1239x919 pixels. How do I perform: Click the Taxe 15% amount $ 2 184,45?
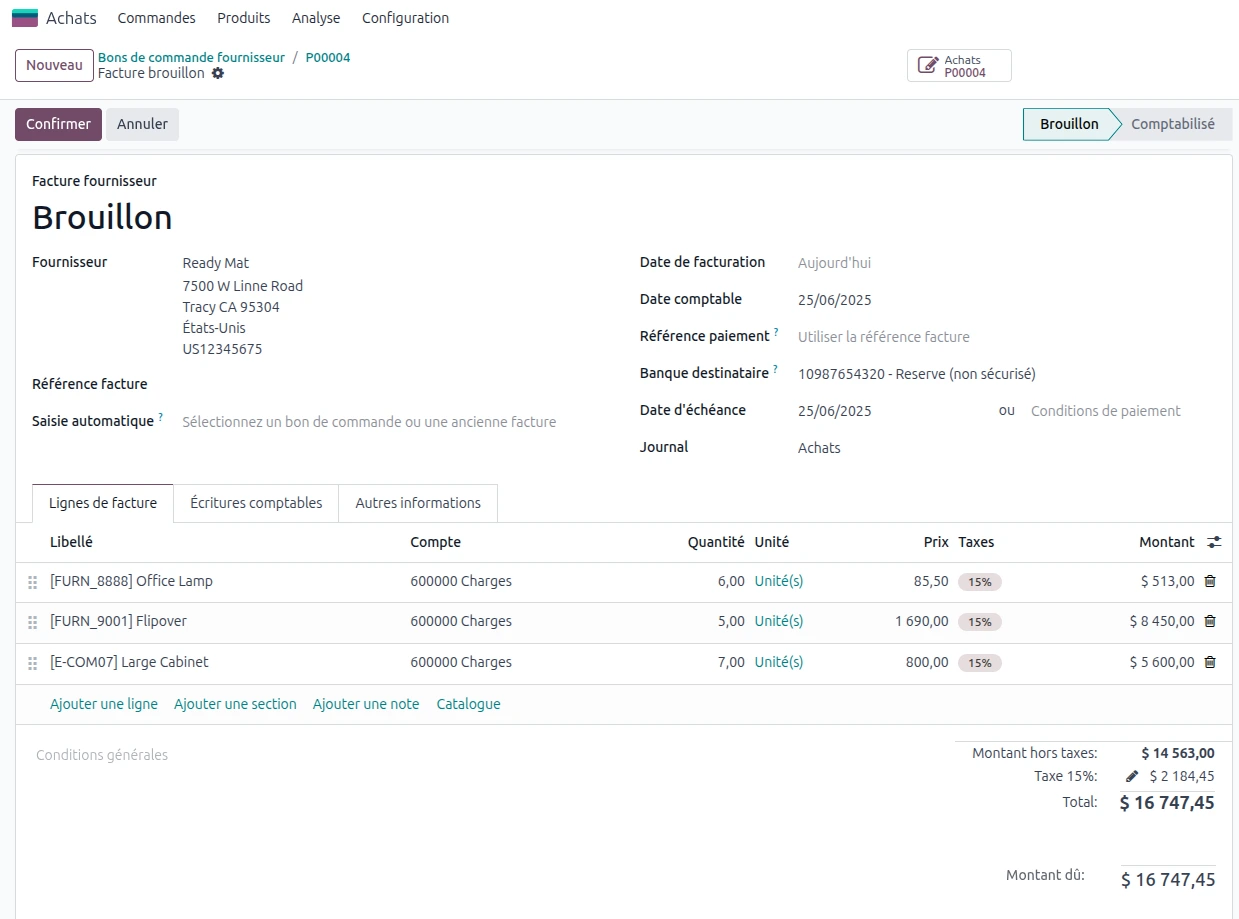pos(1182,776)
